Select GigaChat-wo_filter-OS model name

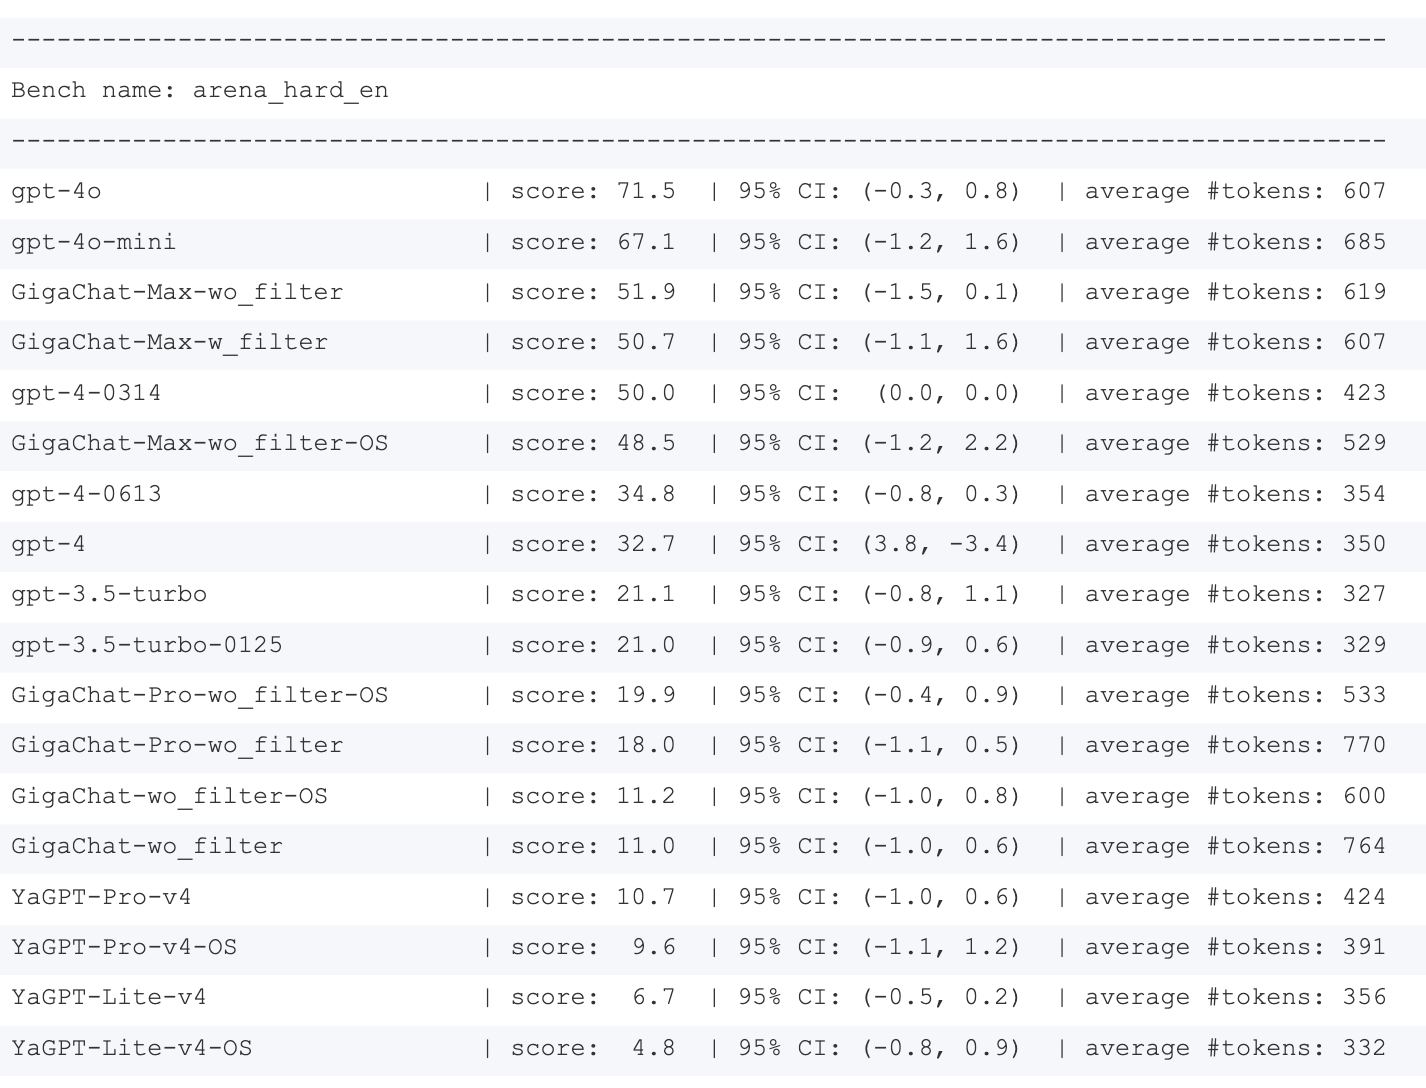[x=170, y=796]
